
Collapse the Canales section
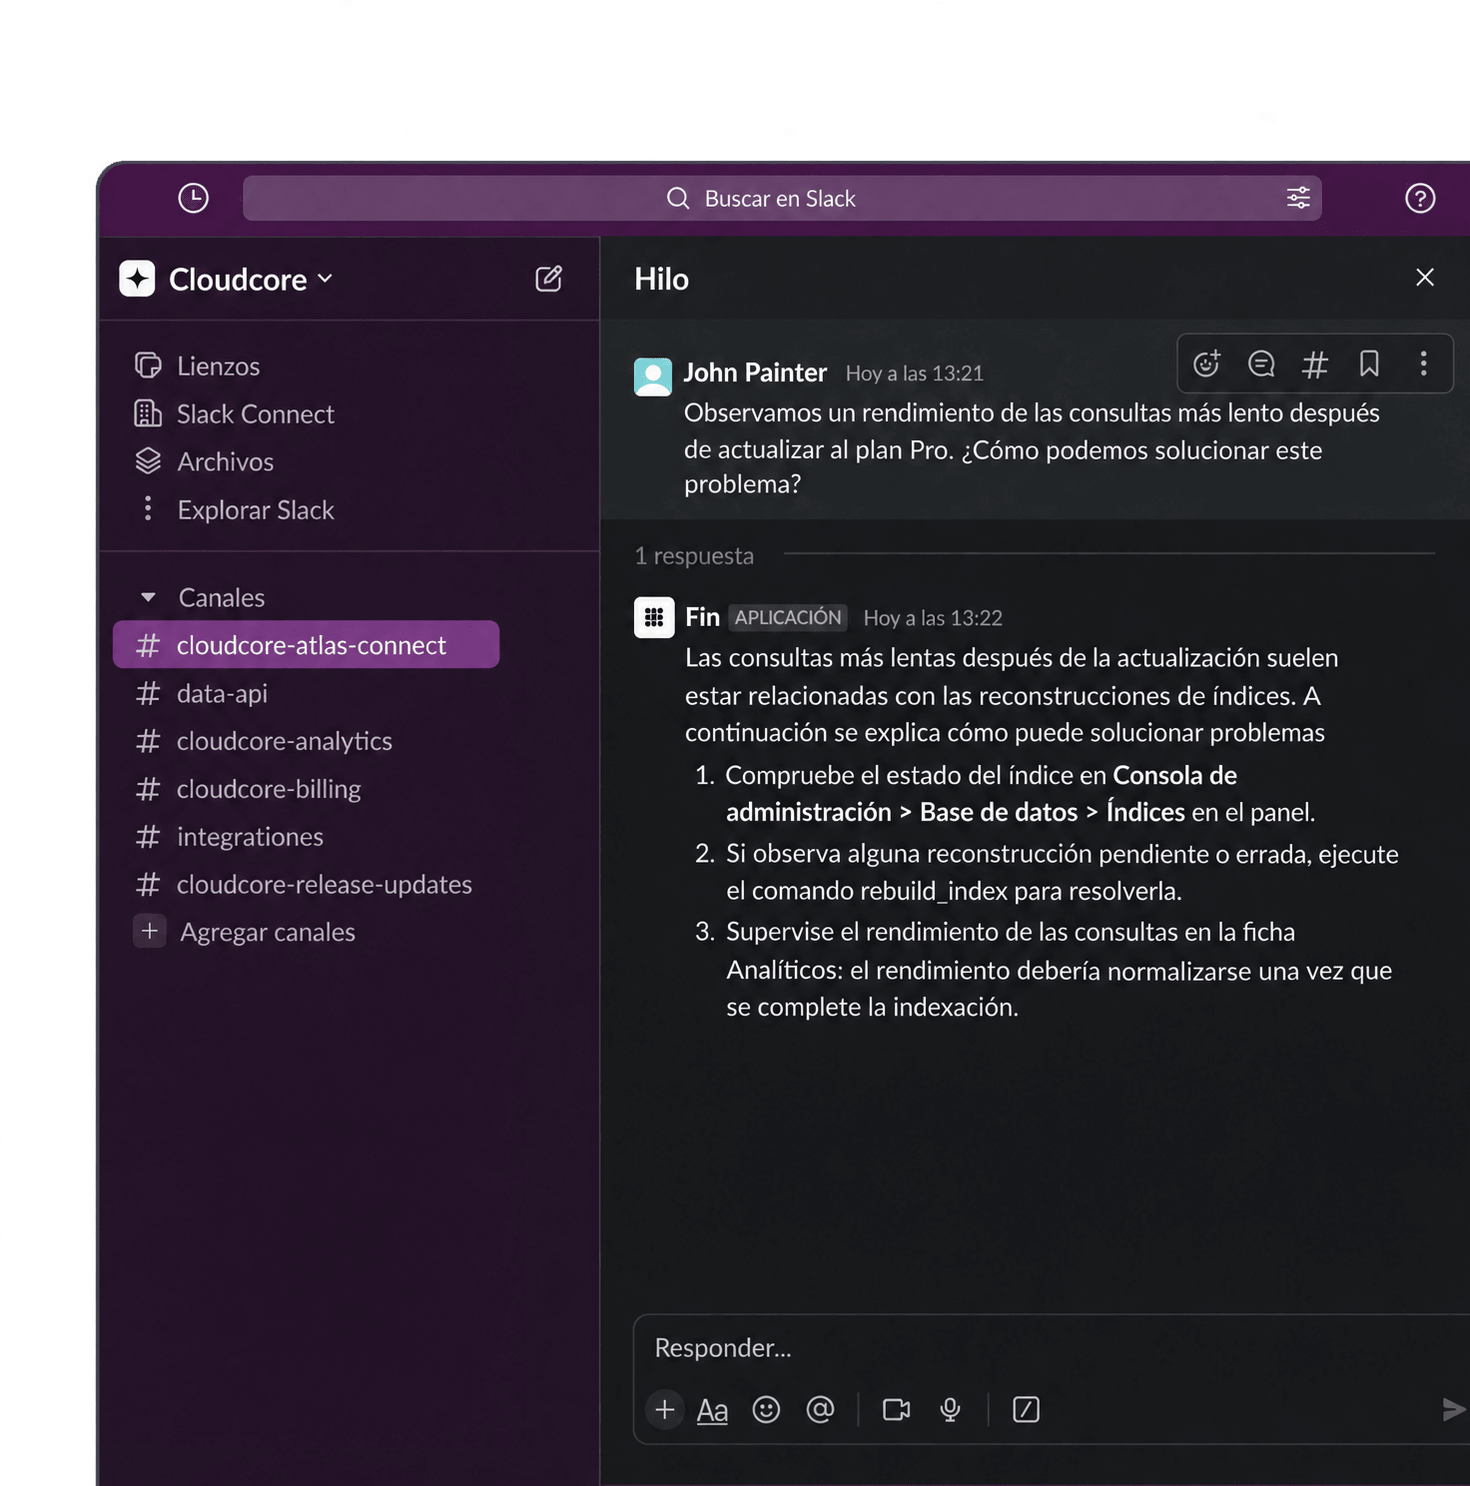148,597
